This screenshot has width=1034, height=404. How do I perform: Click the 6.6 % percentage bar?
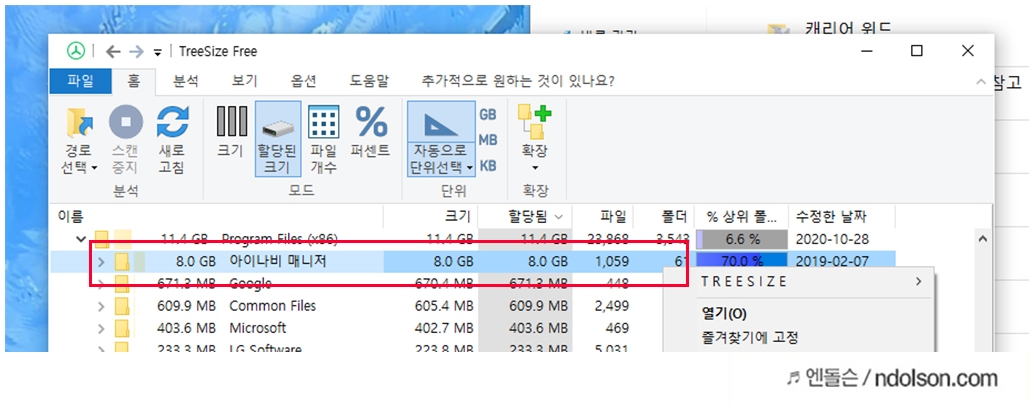[x=742, y=239]
